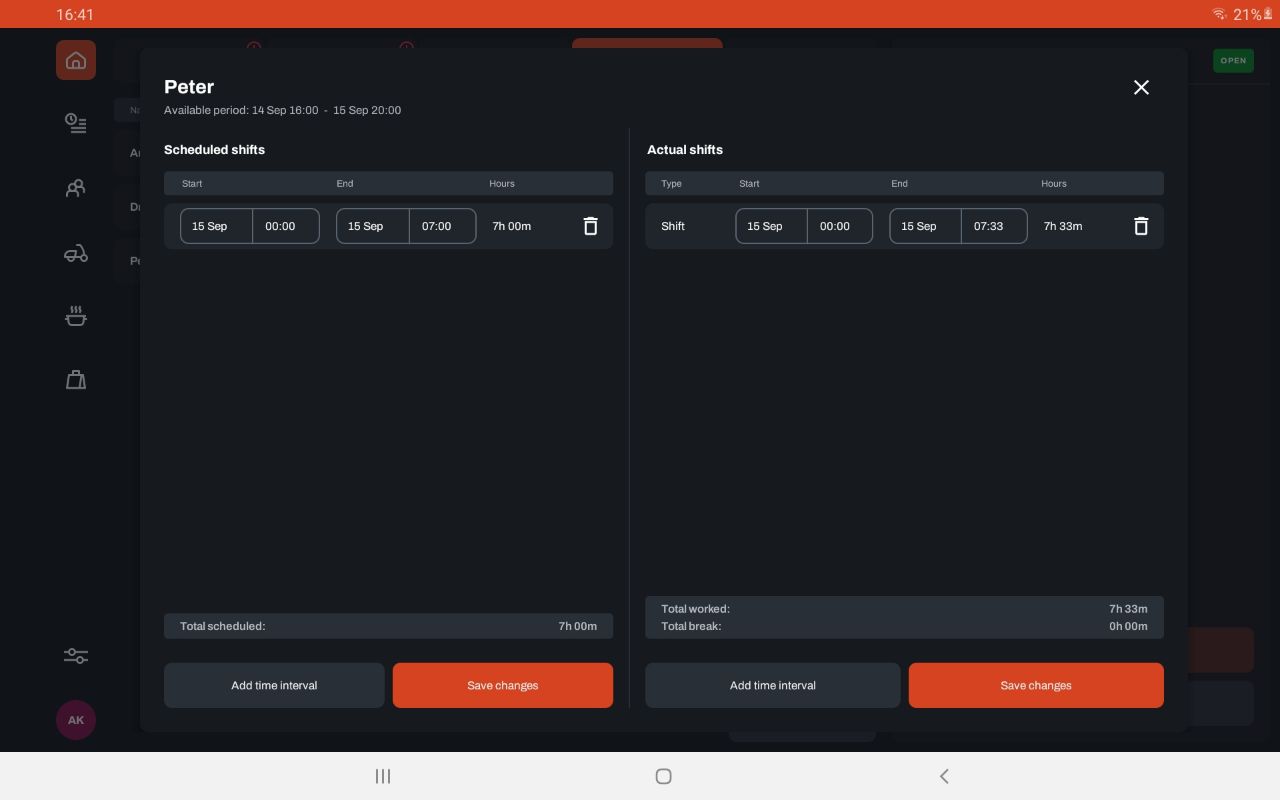1280x800 pixels.
Task: Edit actual shift end time 07:33
Action: pos(993,226)
